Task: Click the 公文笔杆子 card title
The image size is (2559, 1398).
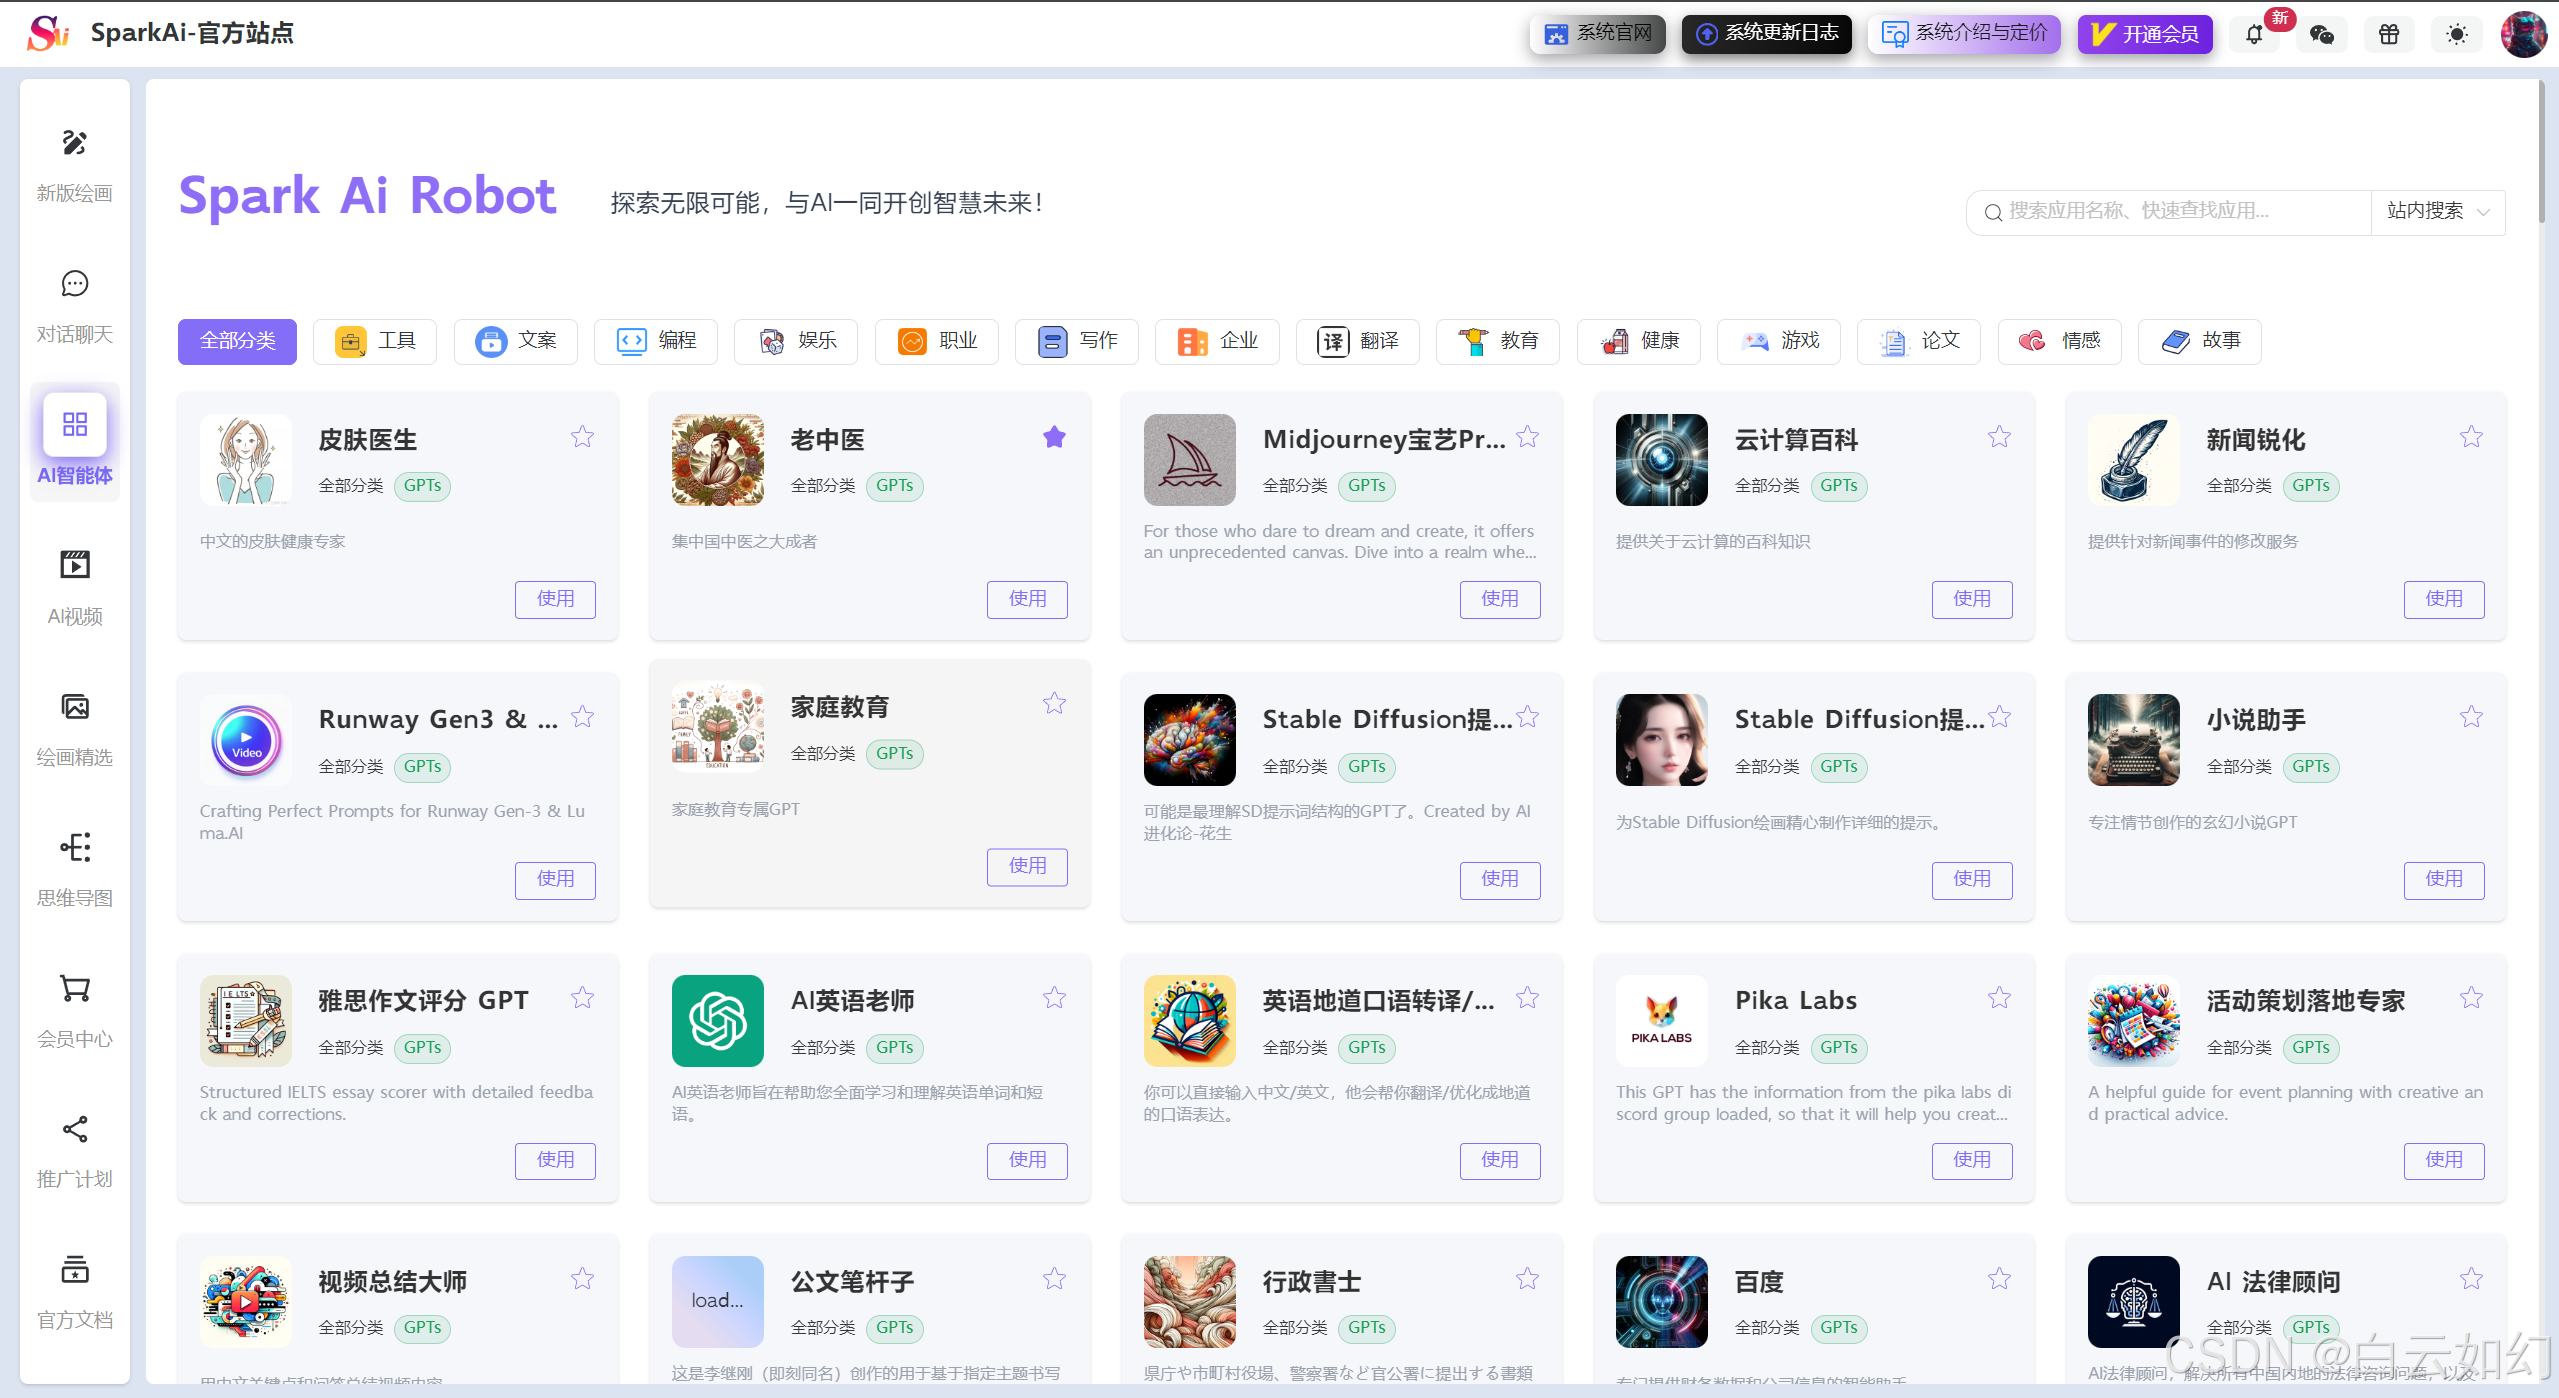Action: pyautogui.click(x=853, y=1281)
